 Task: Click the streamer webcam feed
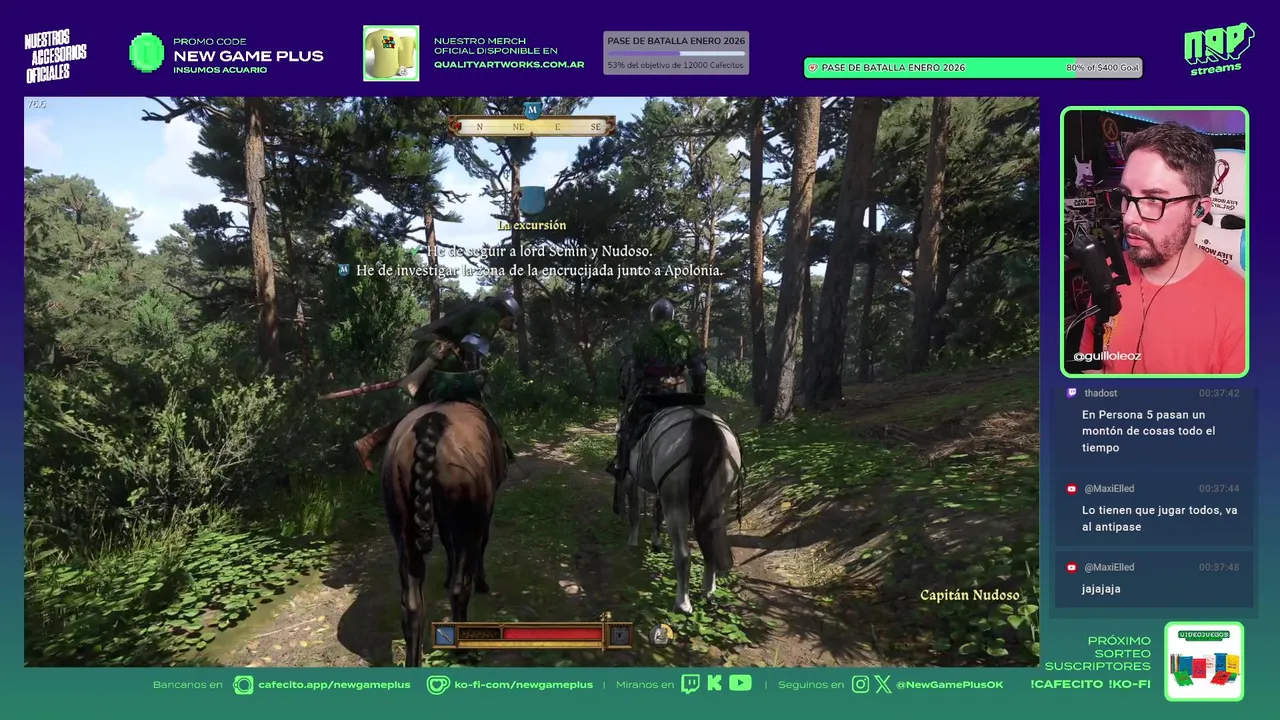pyautogui.click(x=1154, y=241)
